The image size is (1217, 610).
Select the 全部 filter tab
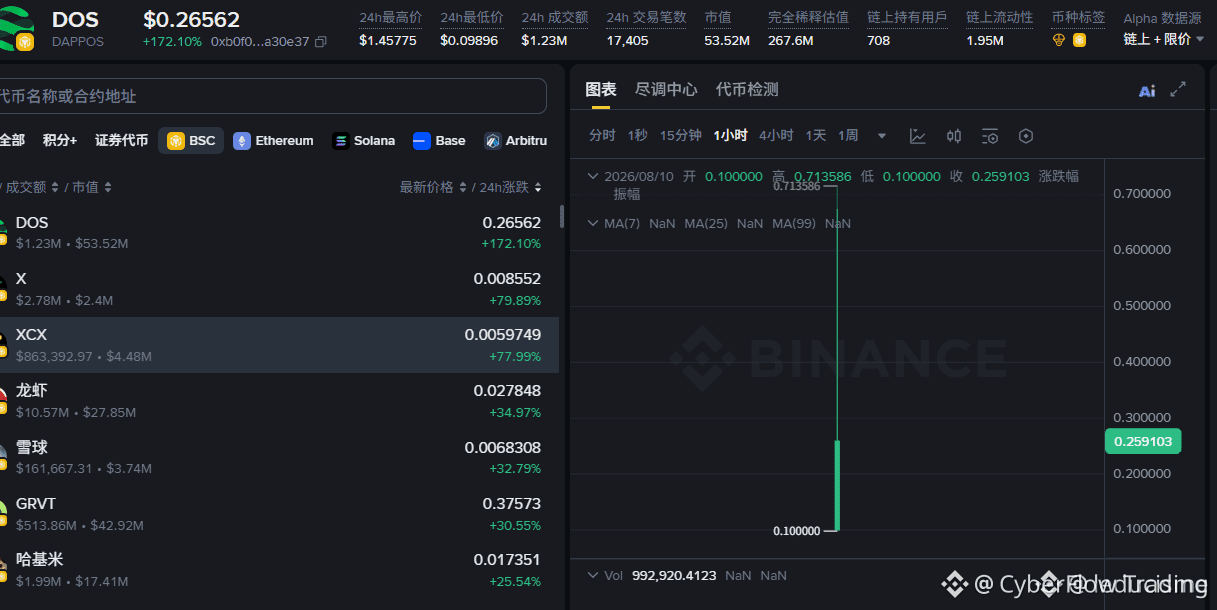pos(12,141)
